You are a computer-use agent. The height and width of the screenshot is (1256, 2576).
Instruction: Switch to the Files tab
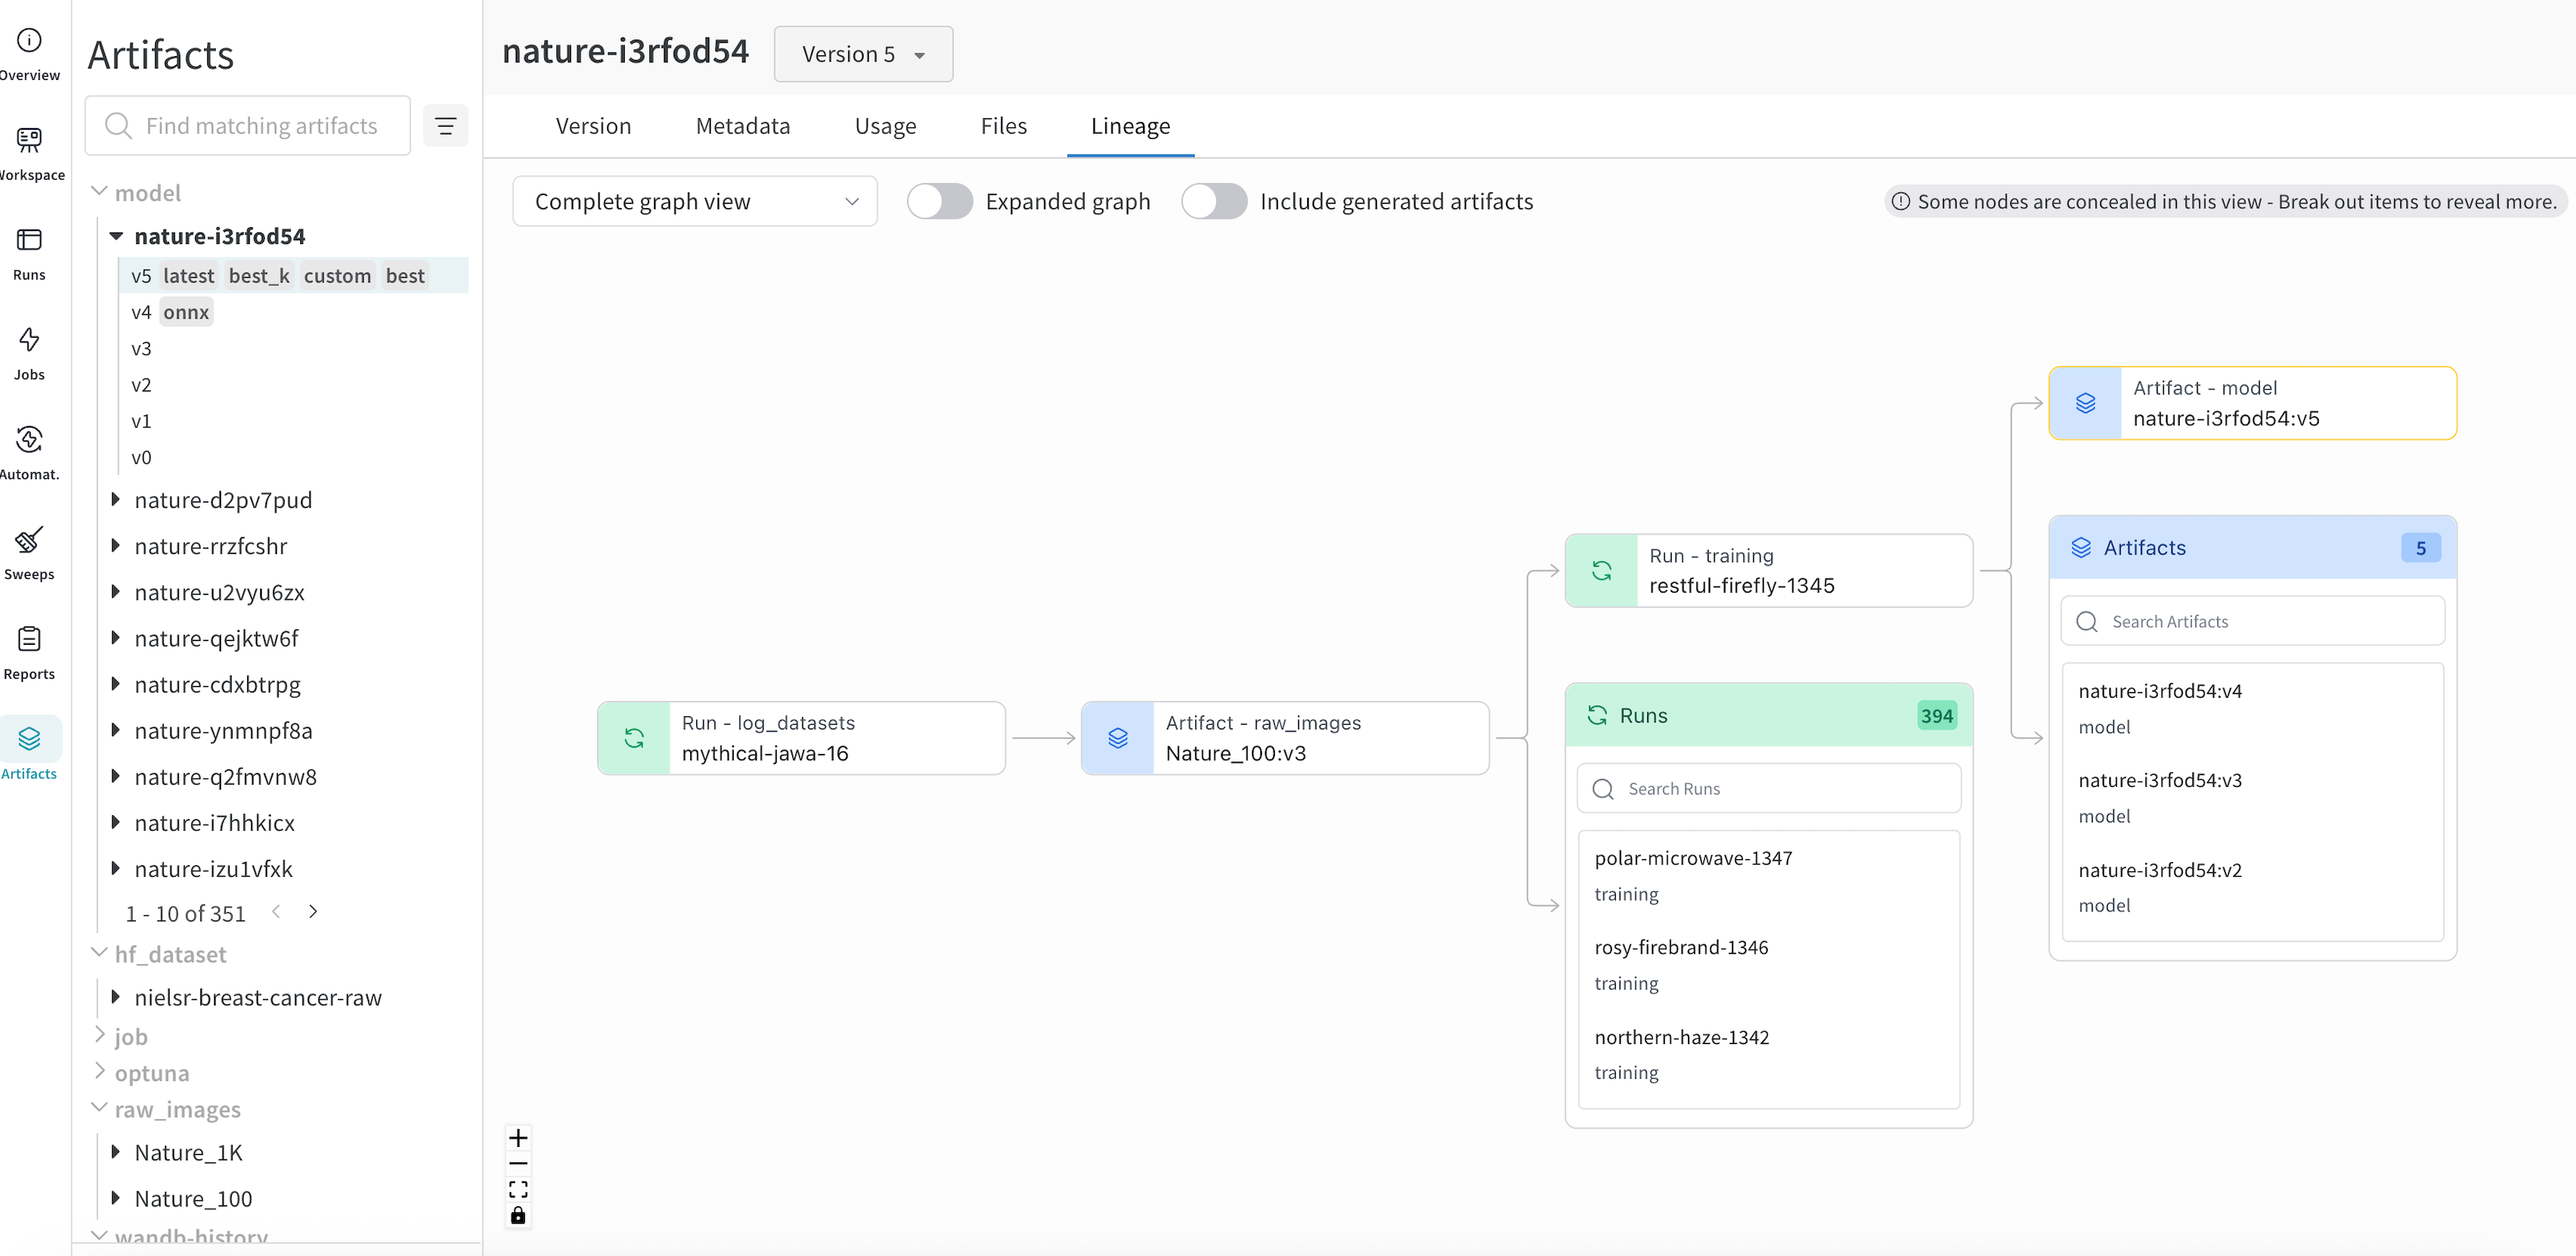(1003, 126)
